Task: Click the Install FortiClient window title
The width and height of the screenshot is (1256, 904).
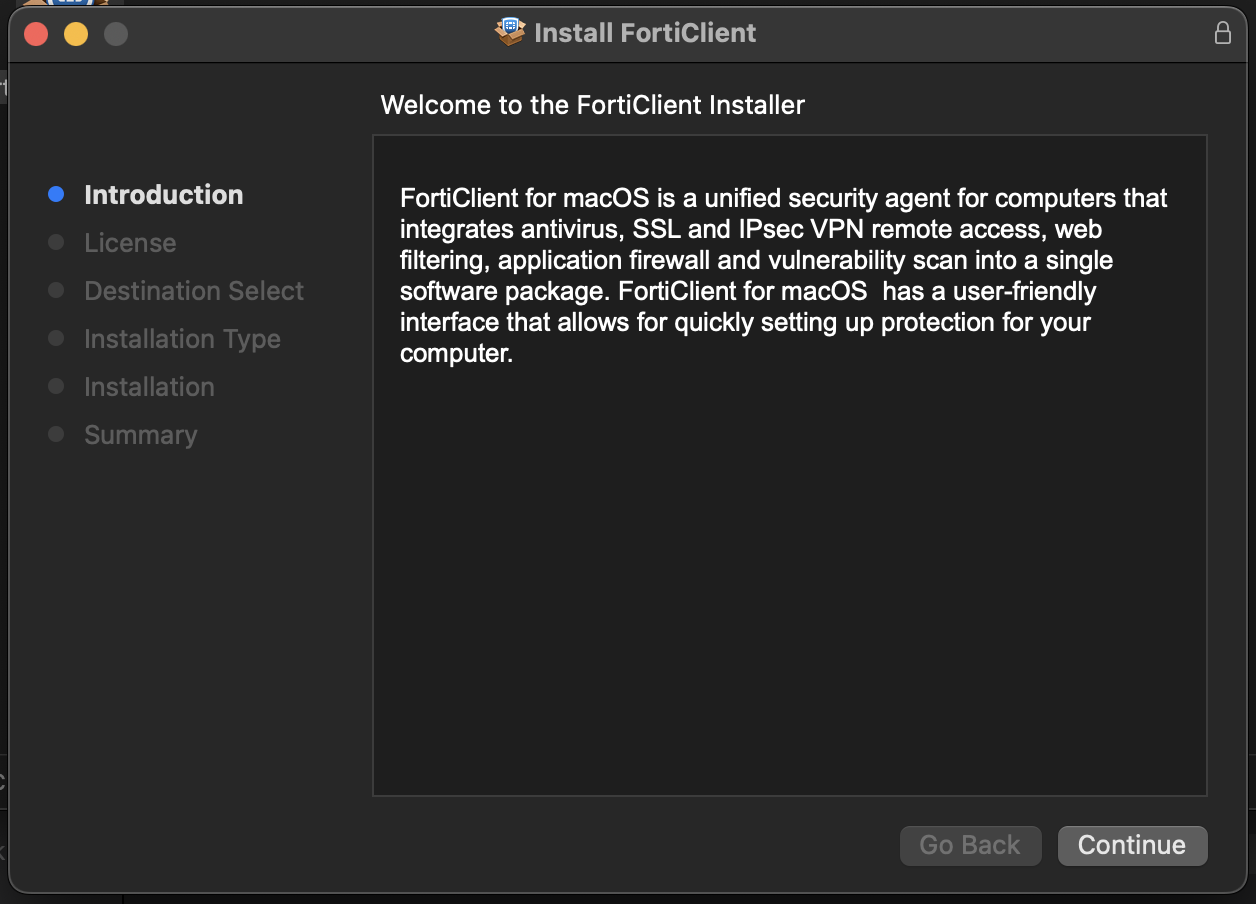Action: point(645,33)
